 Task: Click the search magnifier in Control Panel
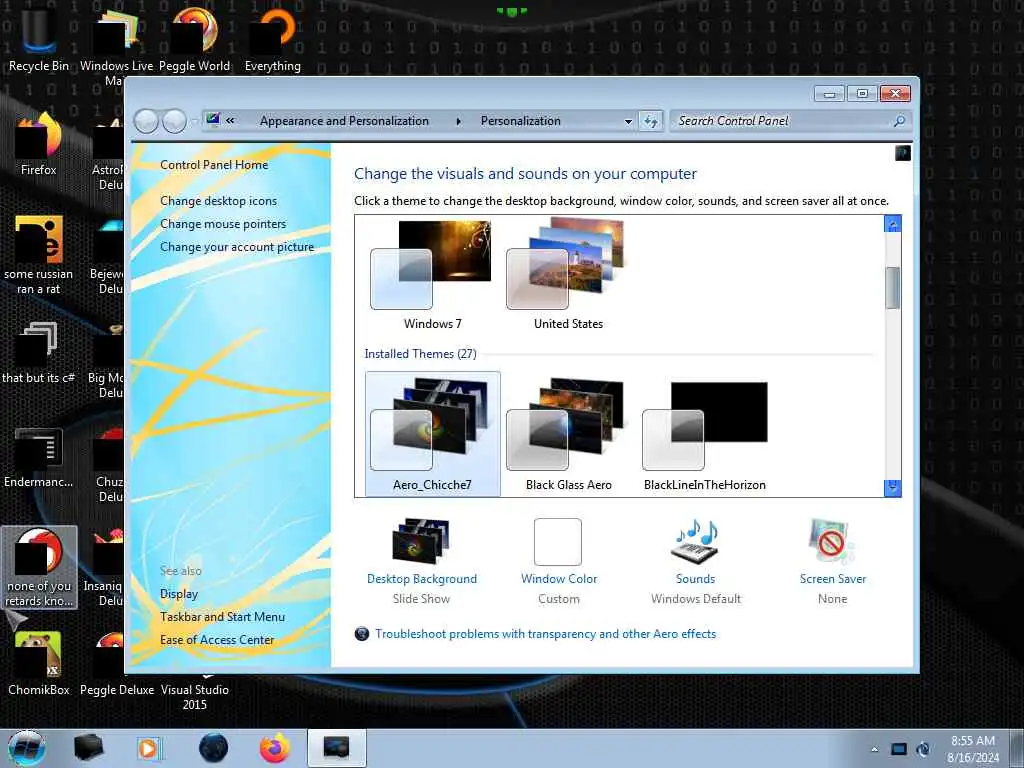tap(899, 121)
